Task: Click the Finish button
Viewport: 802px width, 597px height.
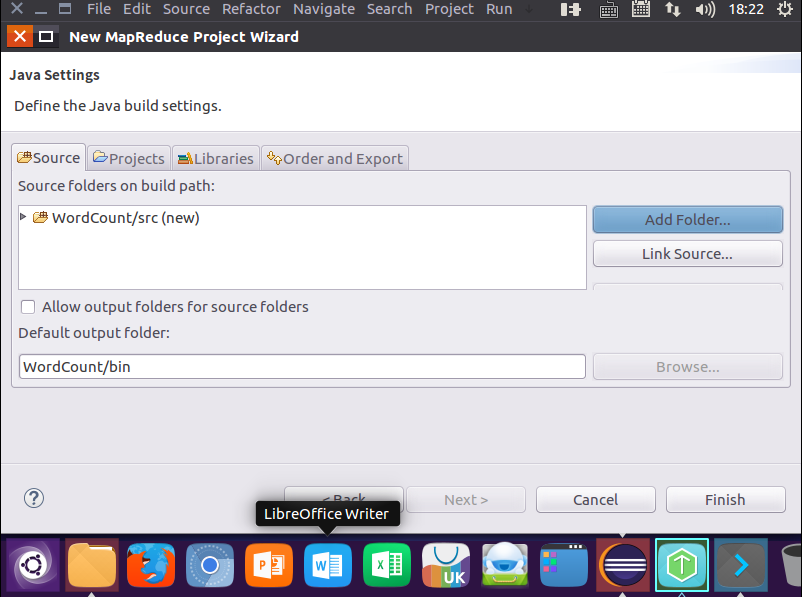Action: click(725, 499)
